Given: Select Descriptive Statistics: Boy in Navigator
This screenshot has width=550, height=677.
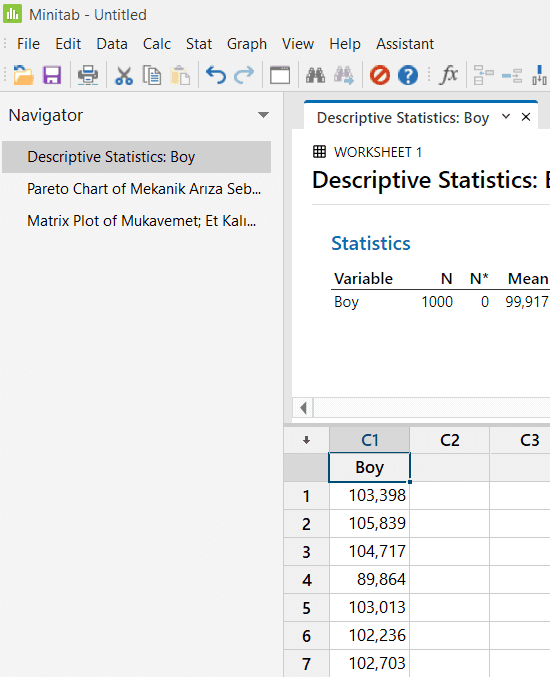Looking at the screenshot, I should (136, 157).
